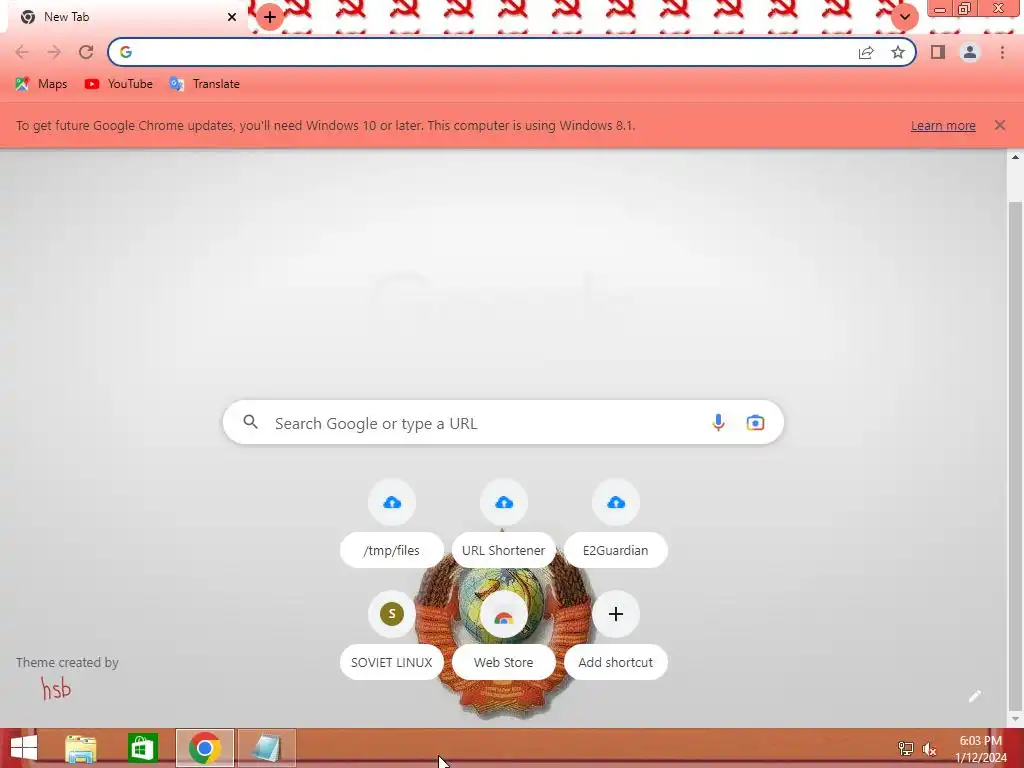
Task: Go forward with the forward arrow
Action: [x=54, y=52]
